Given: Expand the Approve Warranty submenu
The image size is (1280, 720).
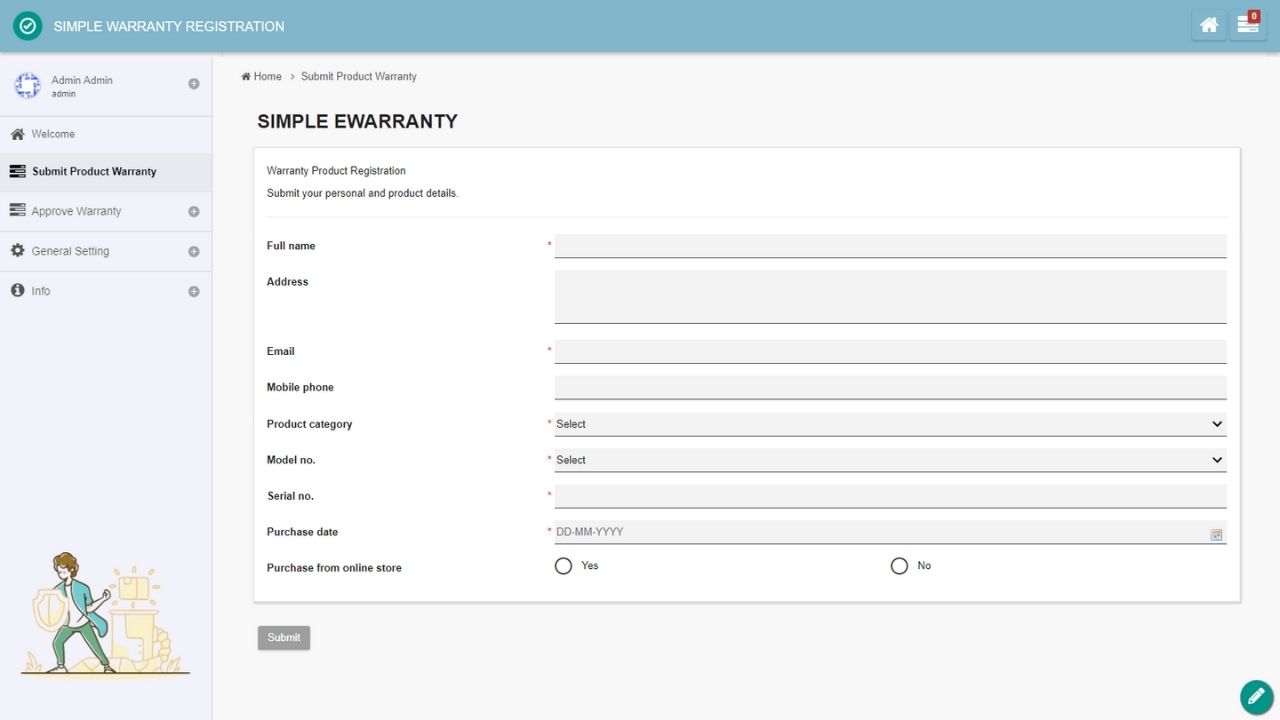Looking at the screenshot, I should coord(194,212).
